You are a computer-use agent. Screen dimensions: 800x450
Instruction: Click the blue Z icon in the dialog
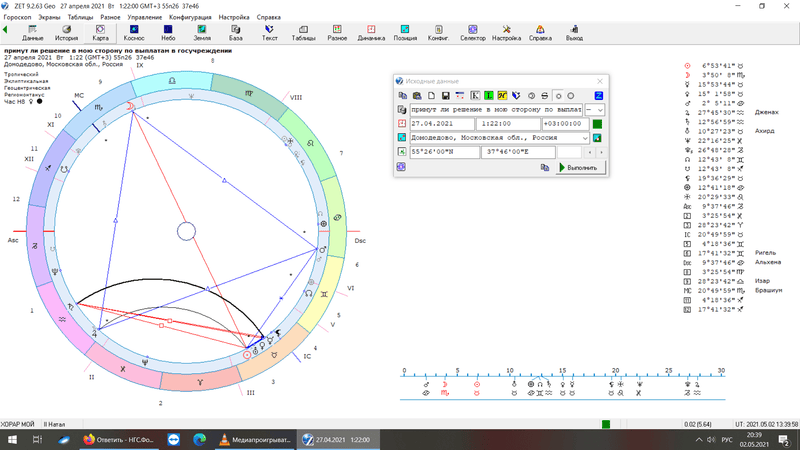tap(599, 96)
